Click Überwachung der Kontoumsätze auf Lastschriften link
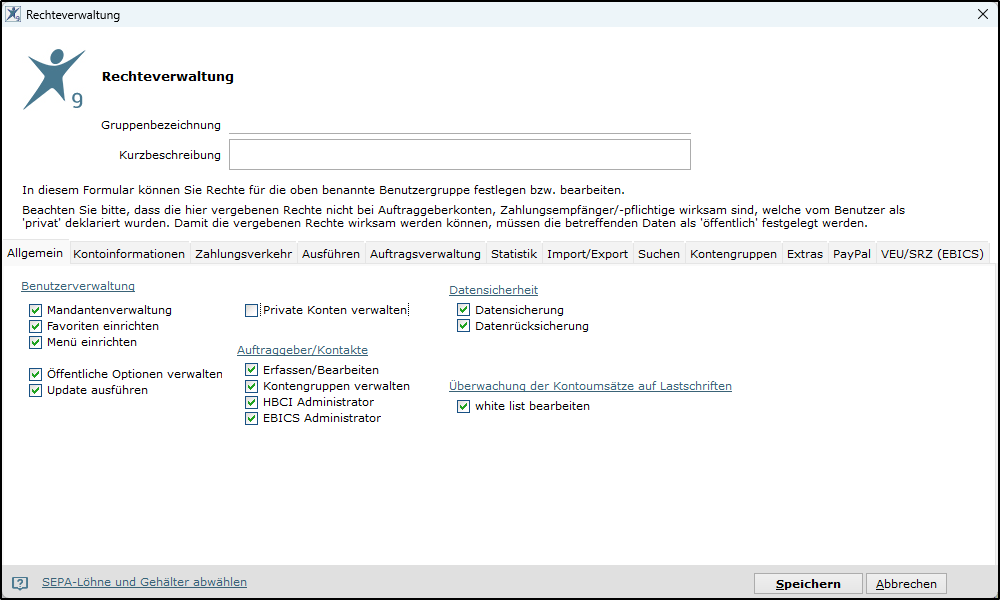The image size is (1000, 600). point(590,386)
